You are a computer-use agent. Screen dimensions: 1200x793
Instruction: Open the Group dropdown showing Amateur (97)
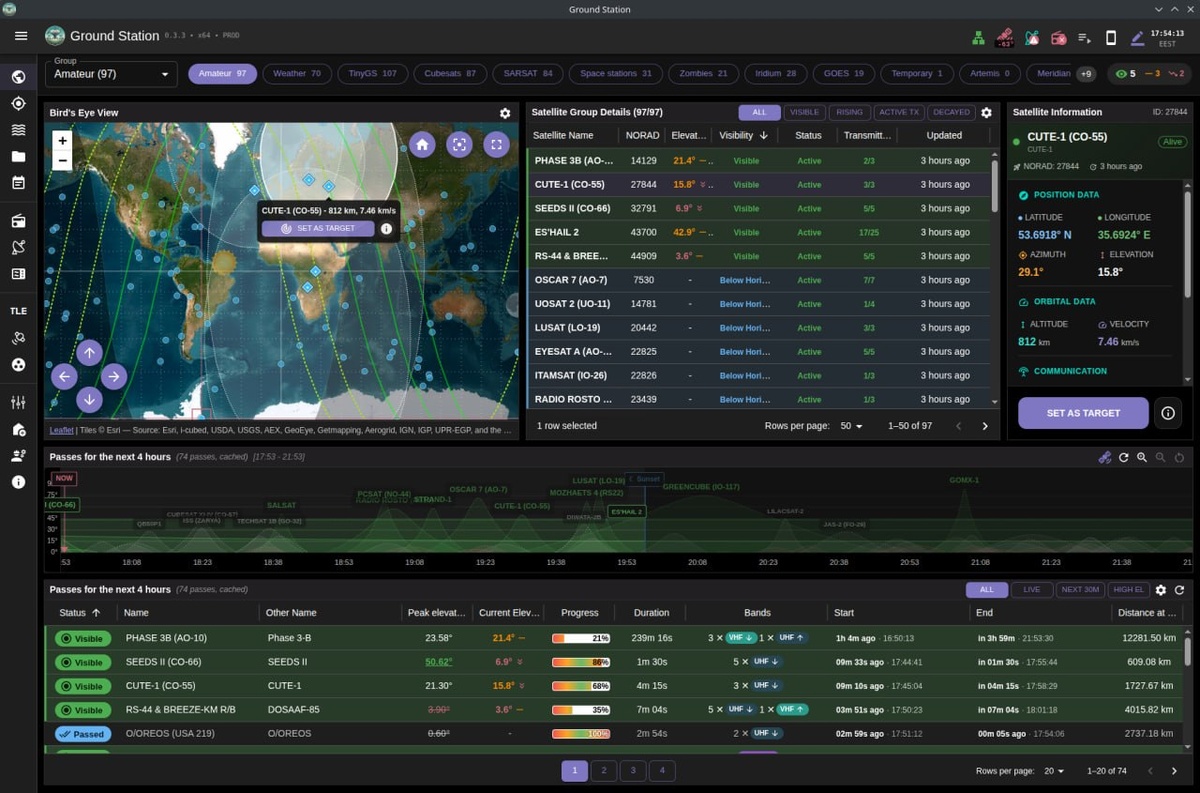point(111,74)
